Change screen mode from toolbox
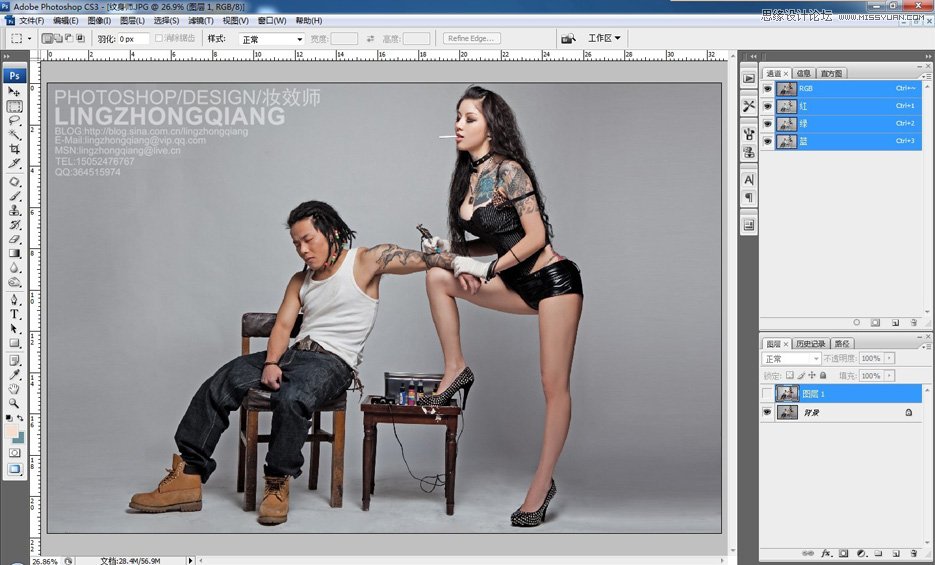 coord(14,469)
